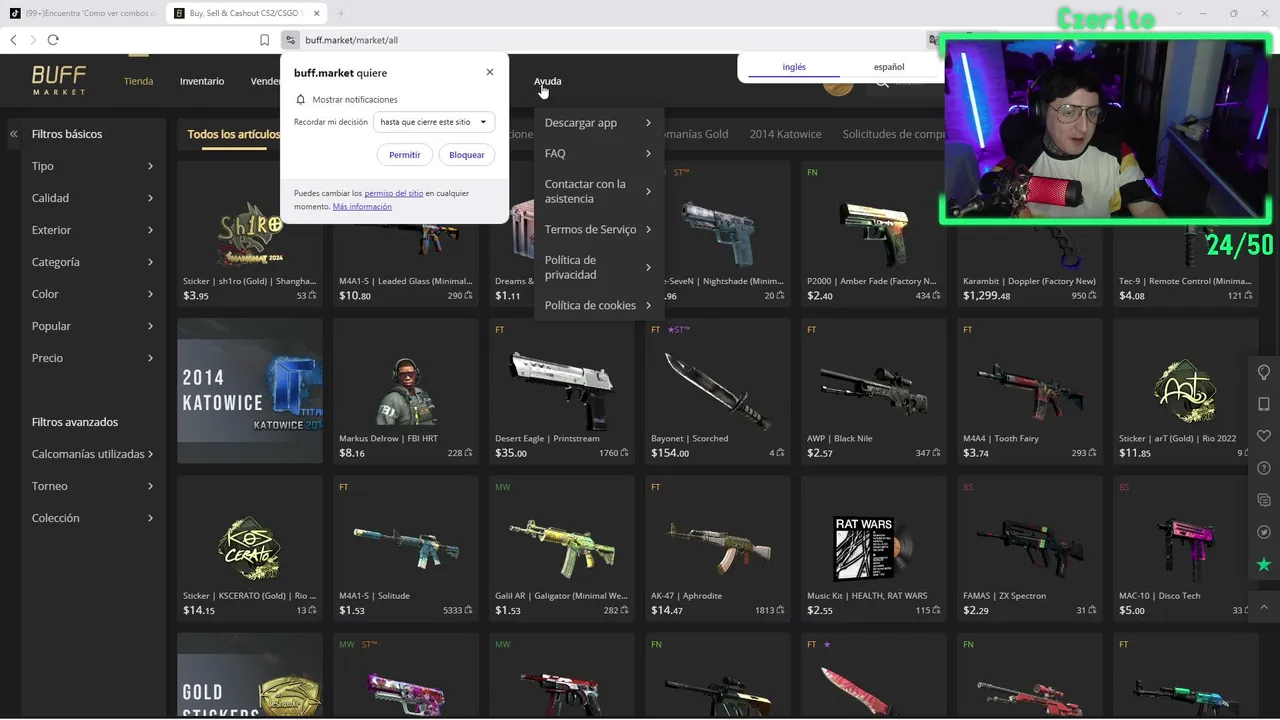Expand the Exterior filter

pyautogui.click(x=93, y=230)
